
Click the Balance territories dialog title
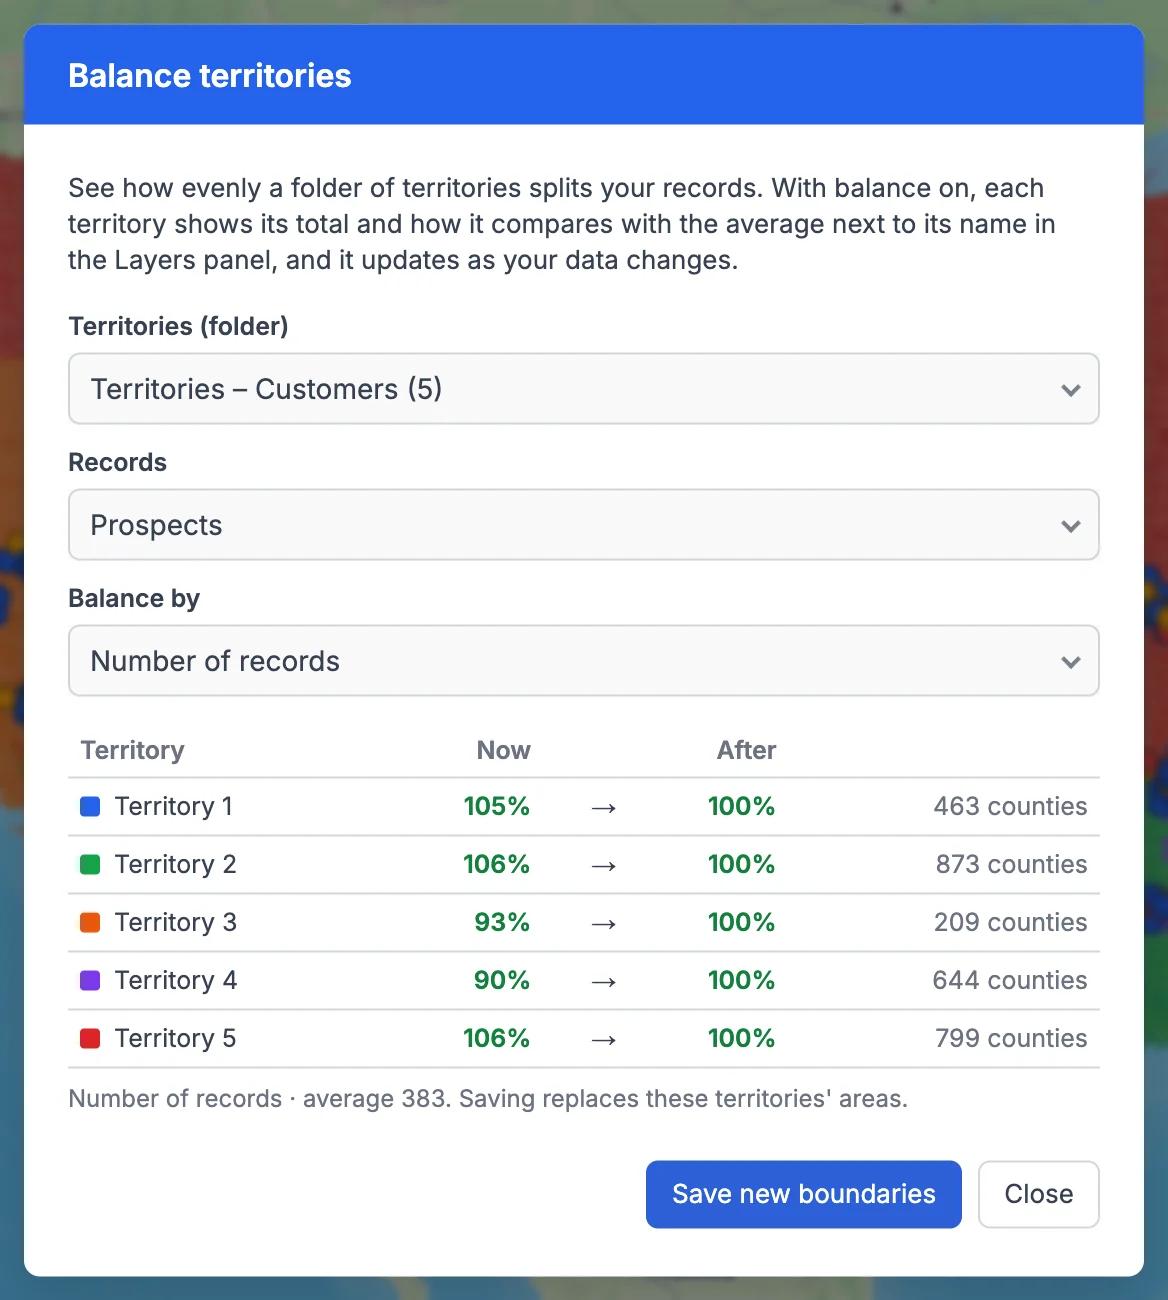point(210,75)
